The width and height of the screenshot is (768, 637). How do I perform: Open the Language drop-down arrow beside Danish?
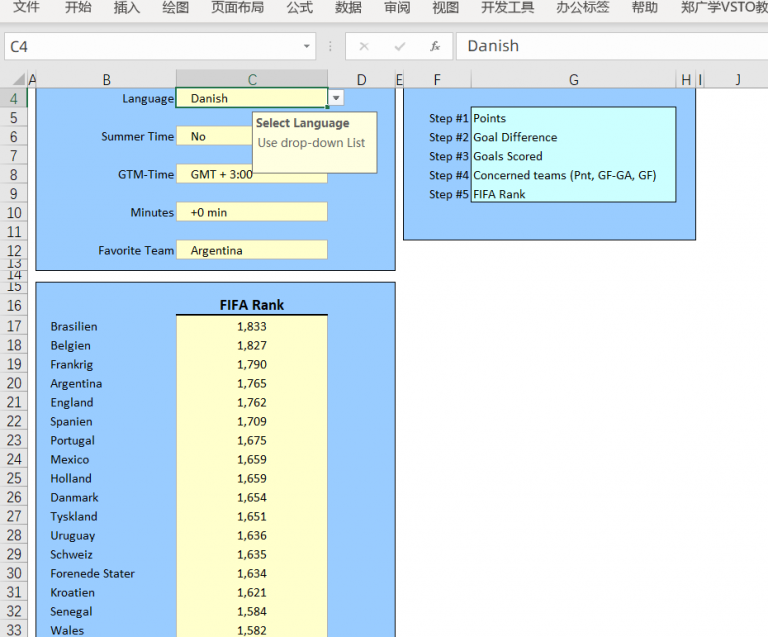pos(336,98)
